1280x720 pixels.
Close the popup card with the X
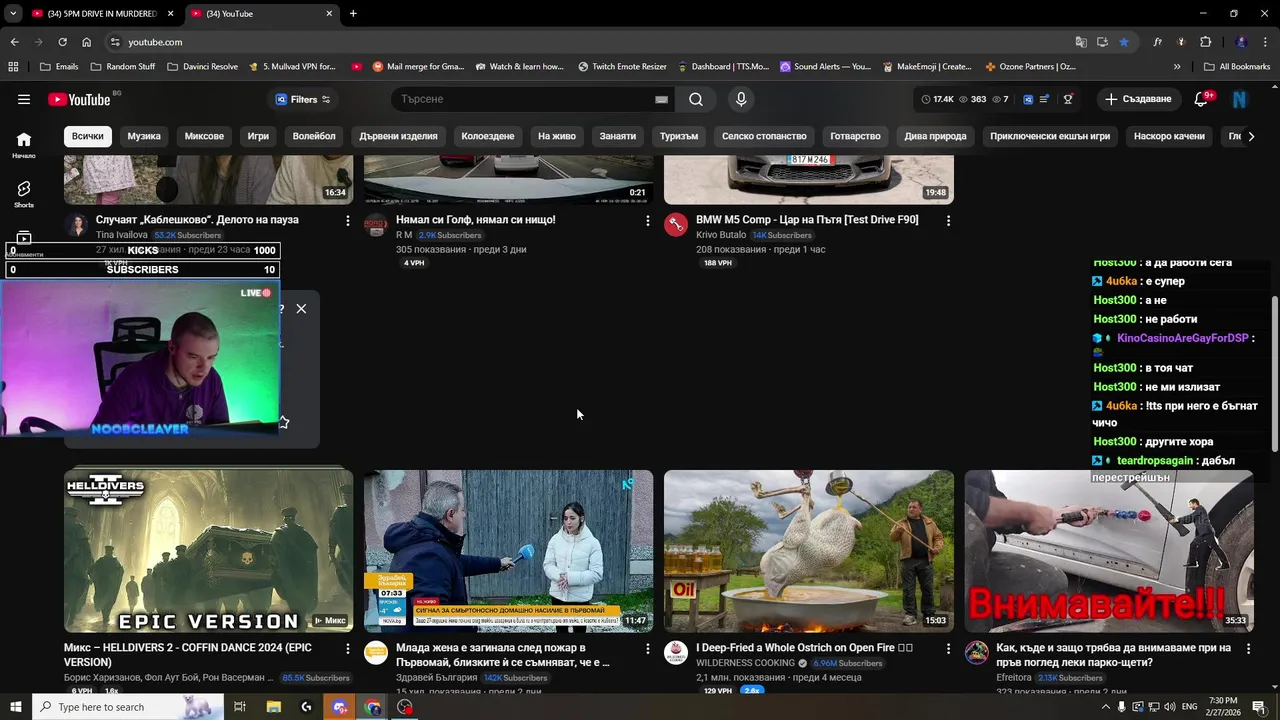click(301, 308)
